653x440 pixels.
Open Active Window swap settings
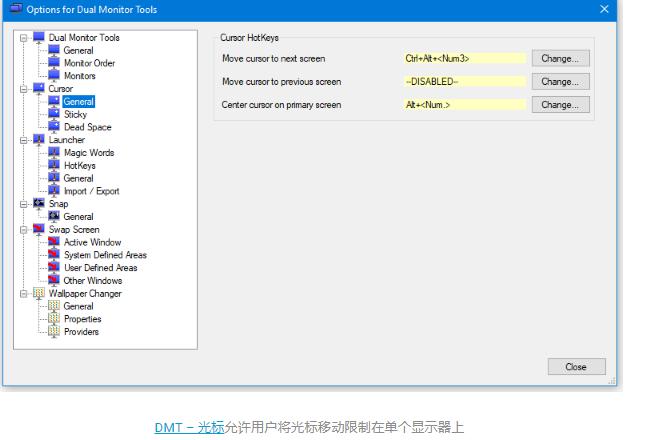(x=92, y=242)
